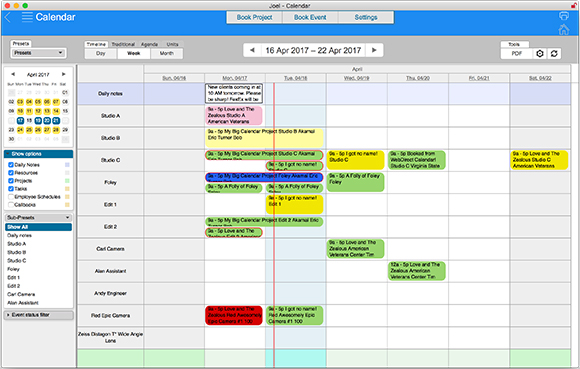This screenshot has height=369, width=580.
Task: Open Alan Assistant 12a-5p event on Thursday
Action: tap(417, 271)
